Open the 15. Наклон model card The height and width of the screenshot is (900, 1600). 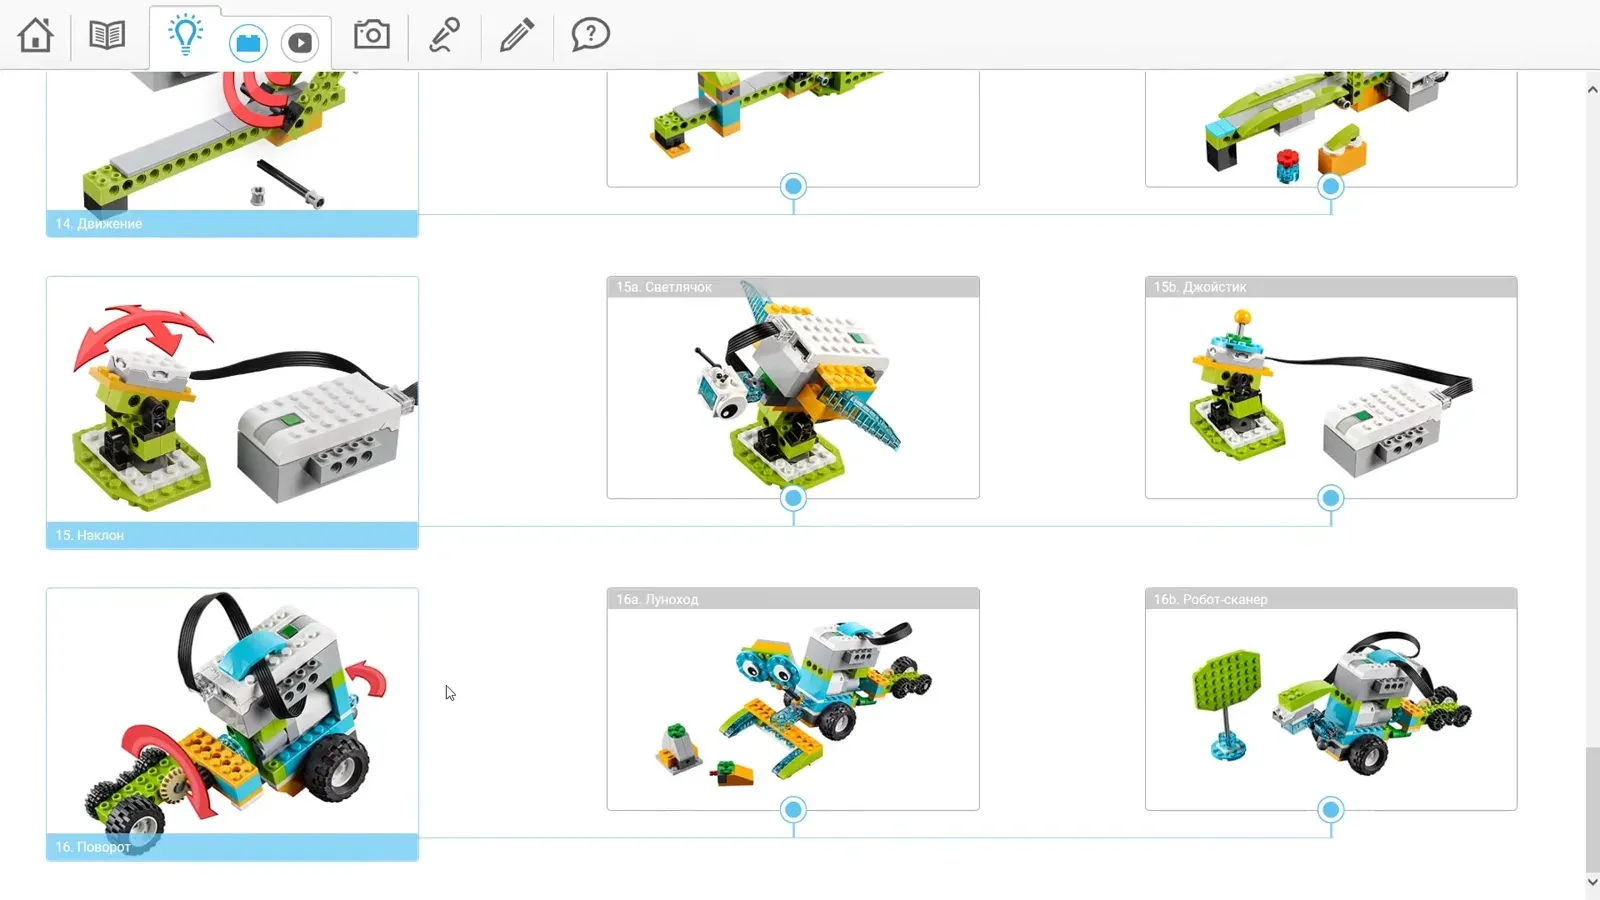232,412
